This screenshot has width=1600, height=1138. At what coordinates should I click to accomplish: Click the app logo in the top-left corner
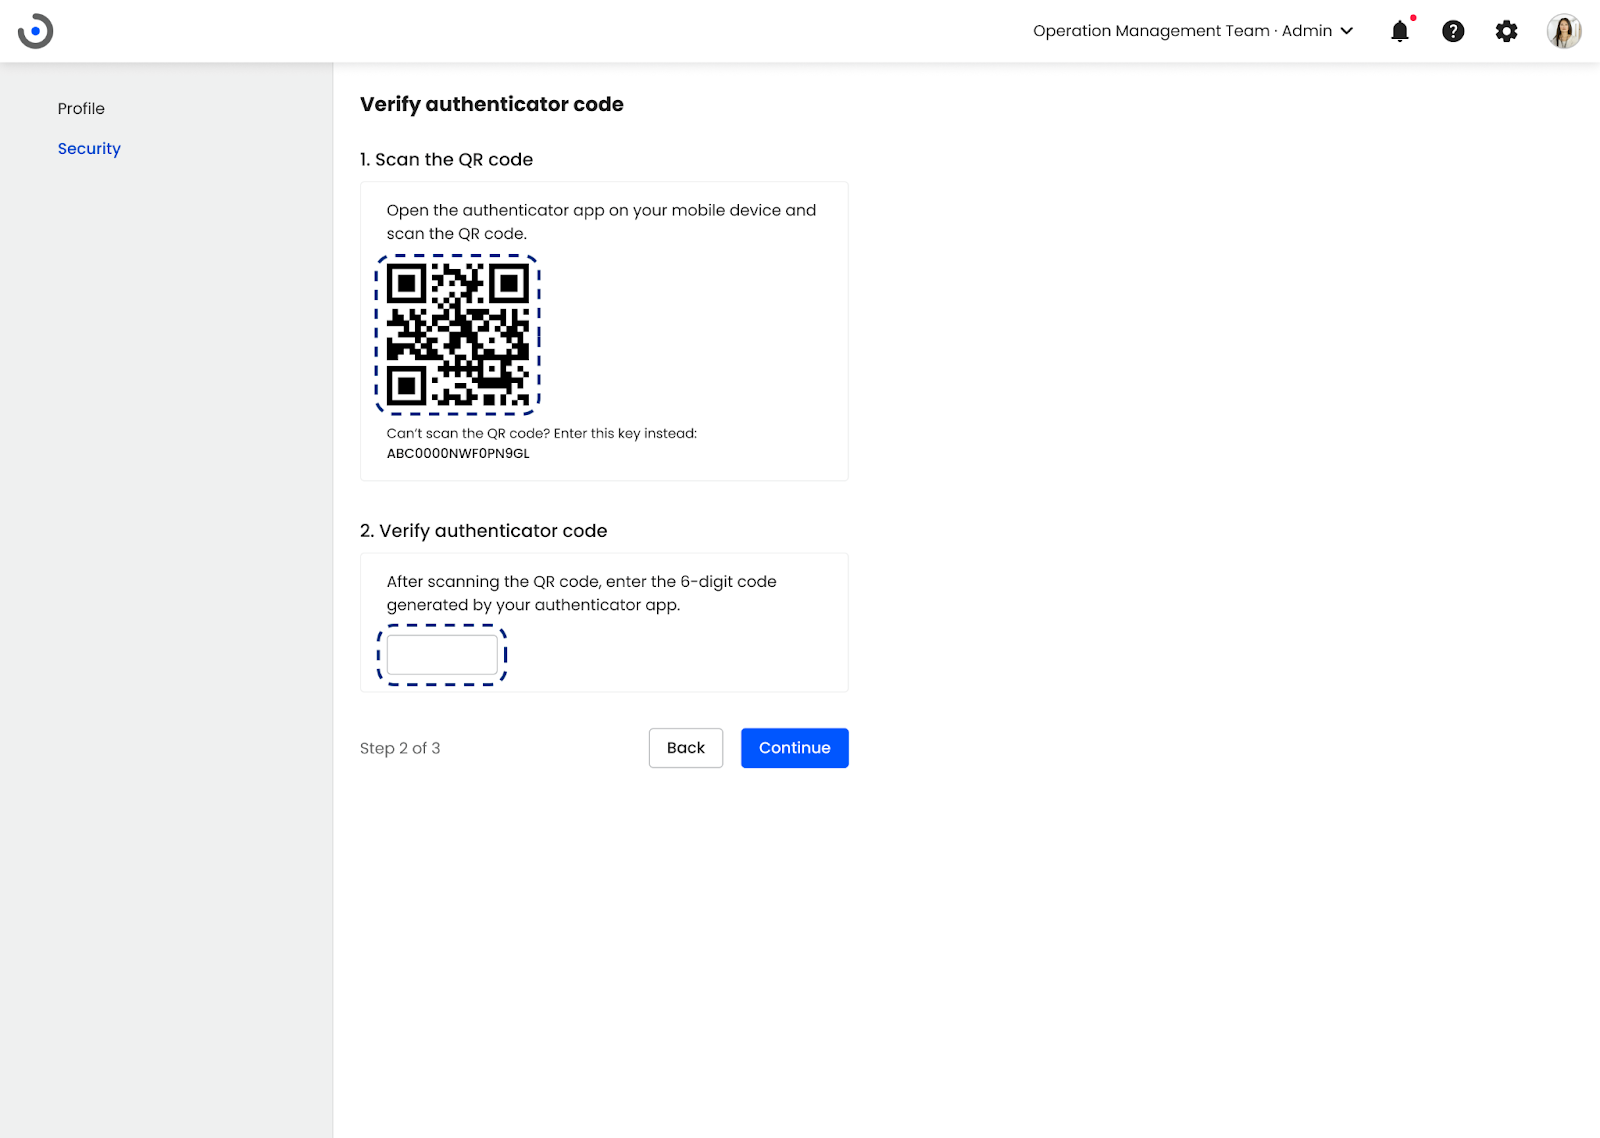point(36,31)
